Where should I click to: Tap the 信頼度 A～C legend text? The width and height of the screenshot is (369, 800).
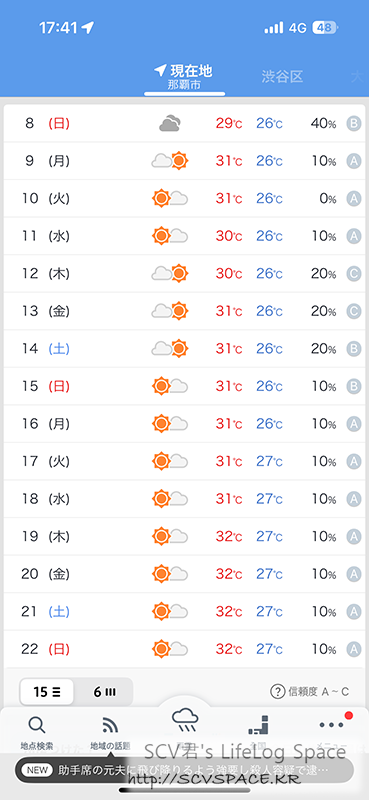click(318, 692)
